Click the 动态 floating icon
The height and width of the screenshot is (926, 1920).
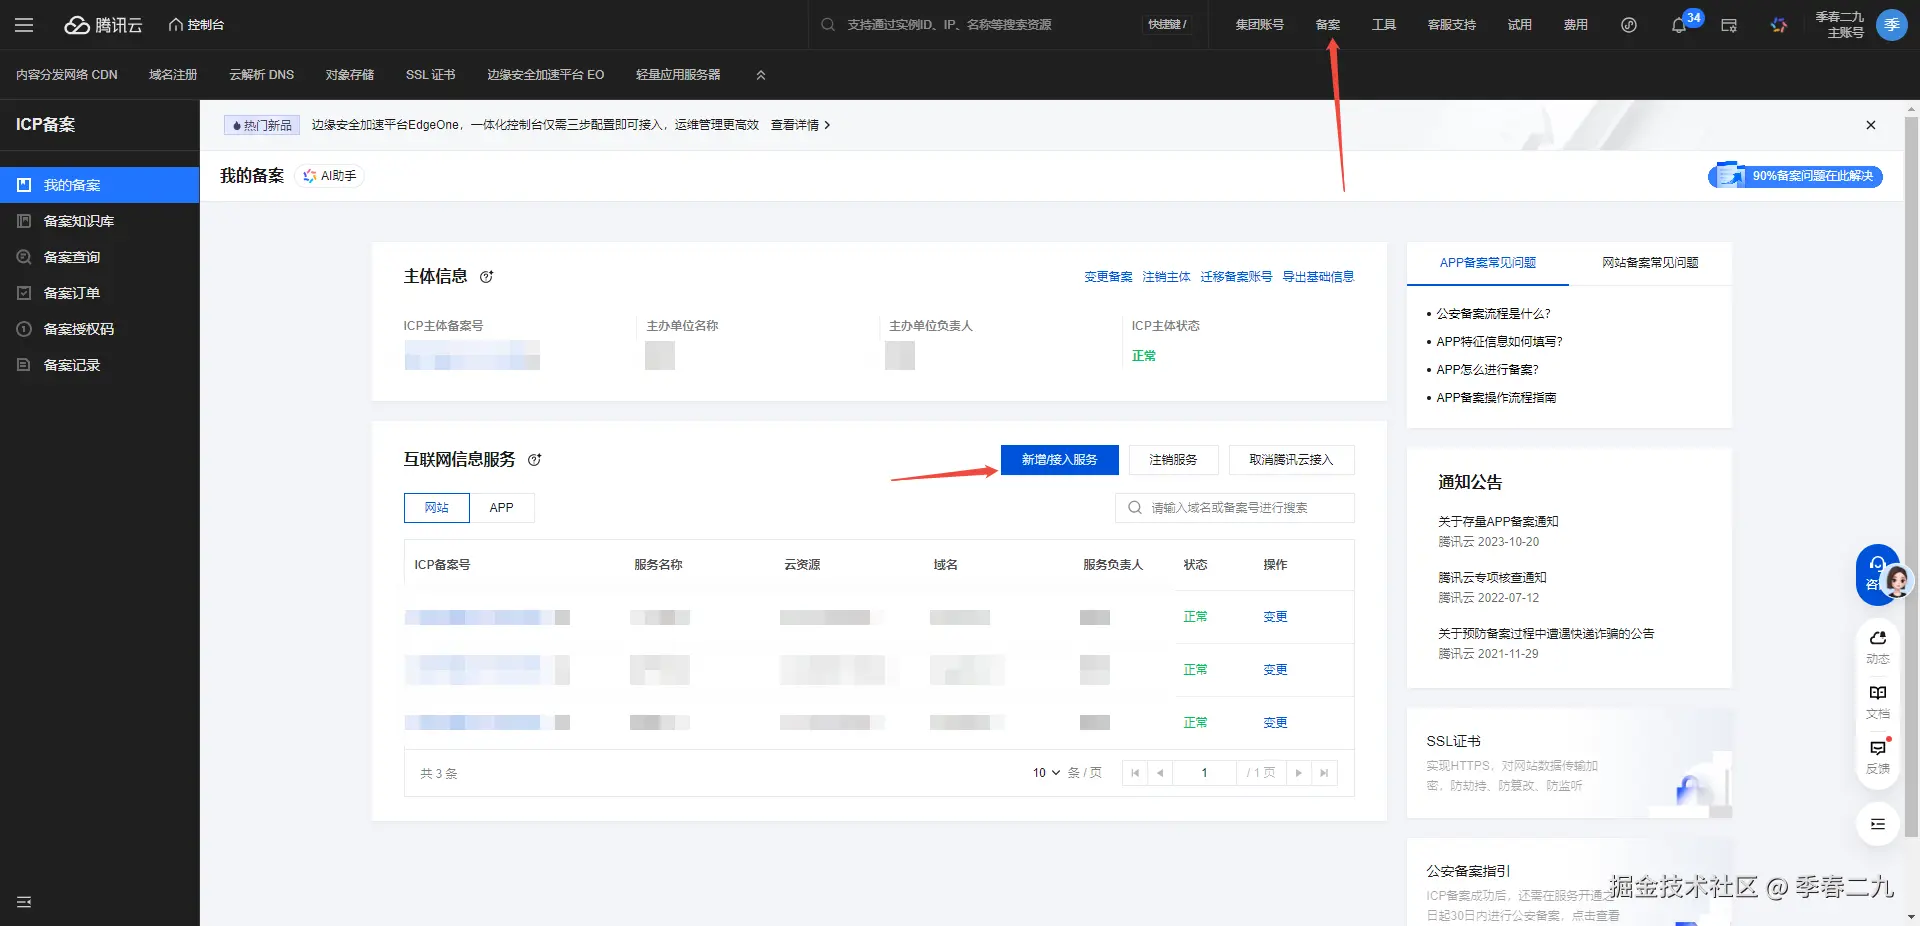click(1878, 647)
